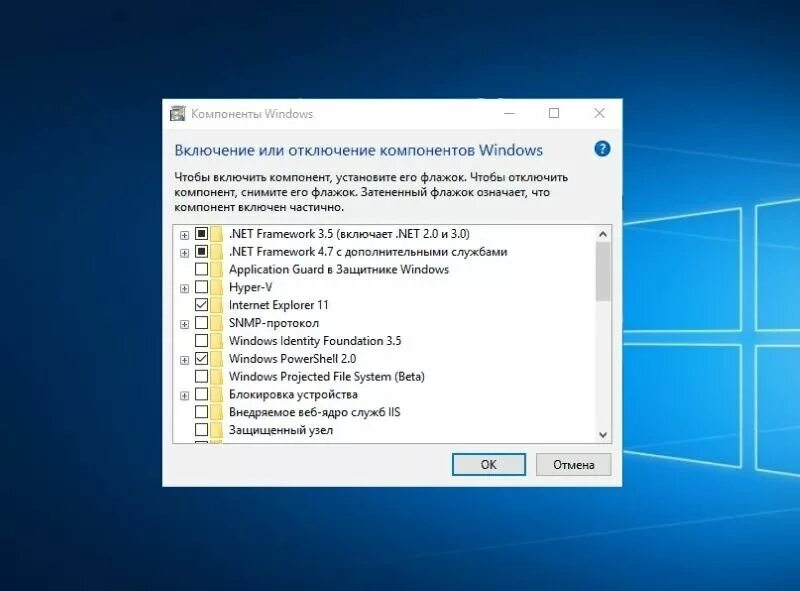Click folder icon beside Защищенный узел
Viewport: 800px width, 591px height.
[x=217, y=430]
